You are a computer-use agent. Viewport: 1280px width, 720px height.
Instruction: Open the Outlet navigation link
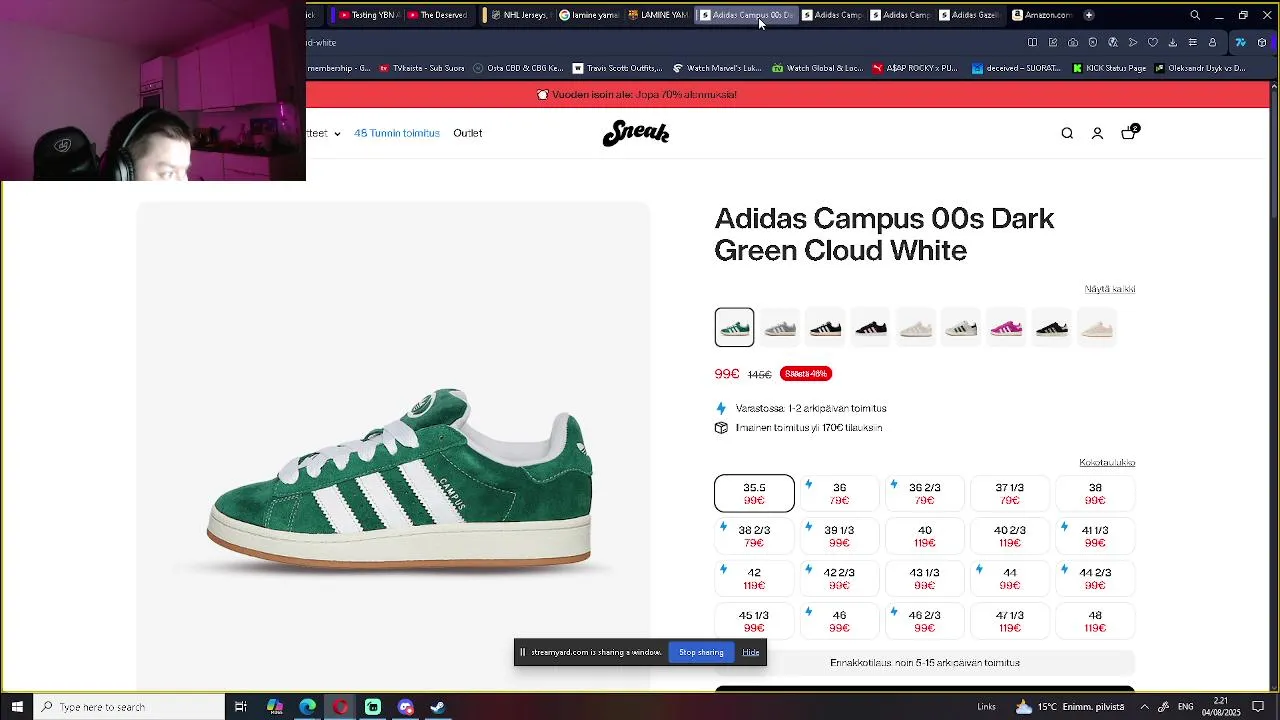point(467,133)
